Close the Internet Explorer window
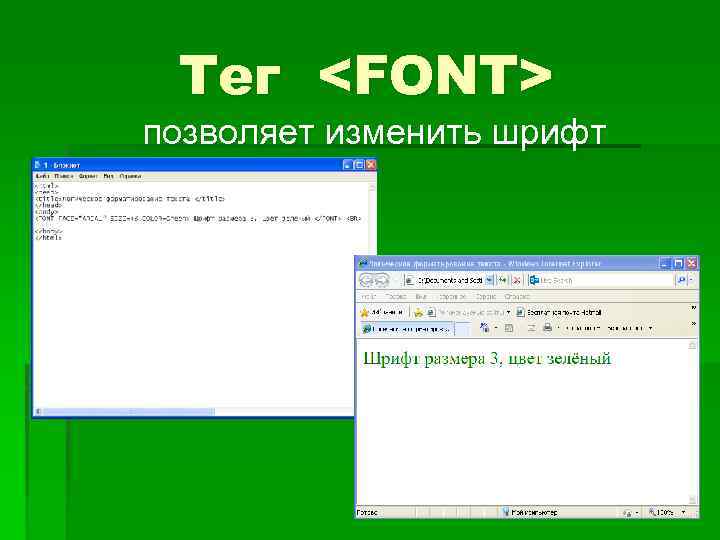The height and width of the screenshot is (540, 720). click(692, 264)
